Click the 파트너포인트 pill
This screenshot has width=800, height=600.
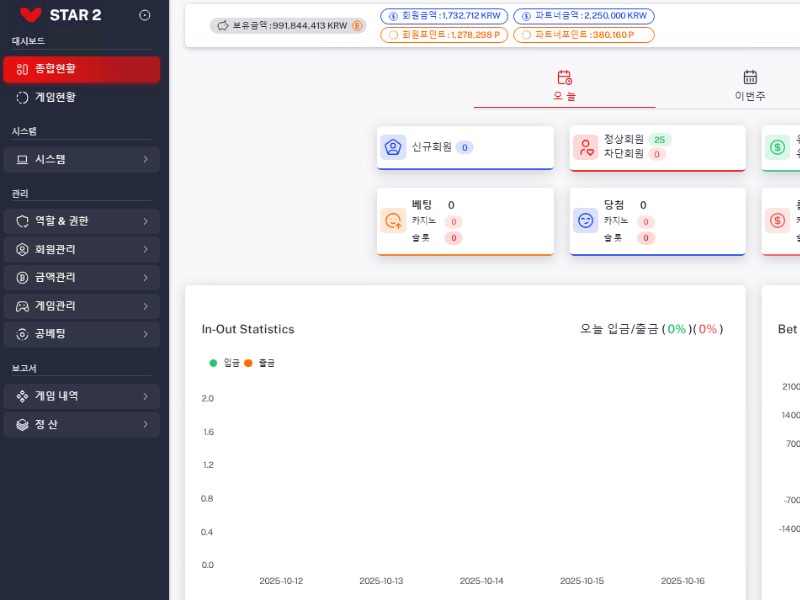(584, 35)
